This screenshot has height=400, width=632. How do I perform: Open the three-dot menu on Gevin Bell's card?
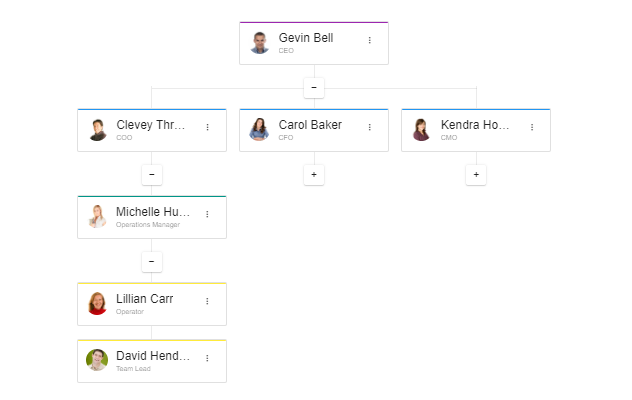coord(369,41)
